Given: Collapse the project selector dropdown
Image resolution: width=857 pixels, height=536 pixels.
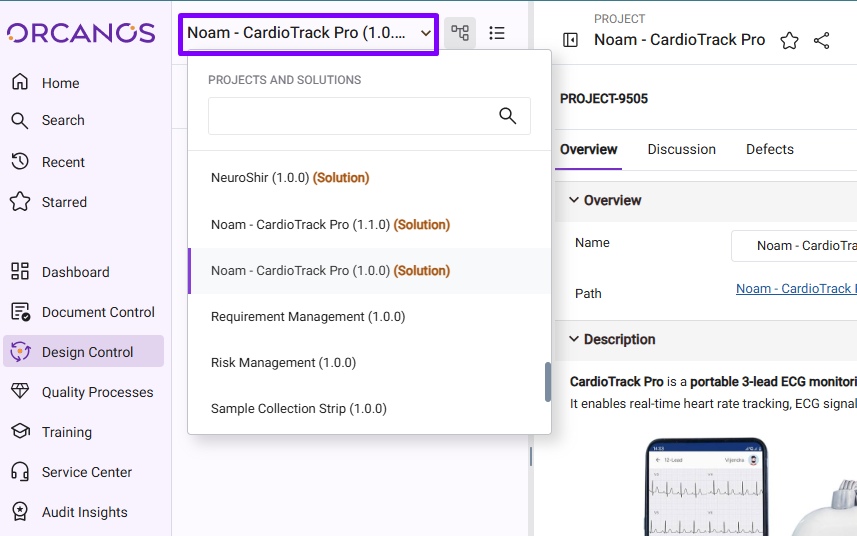Looking at the screenshot, I should point(426,33).
